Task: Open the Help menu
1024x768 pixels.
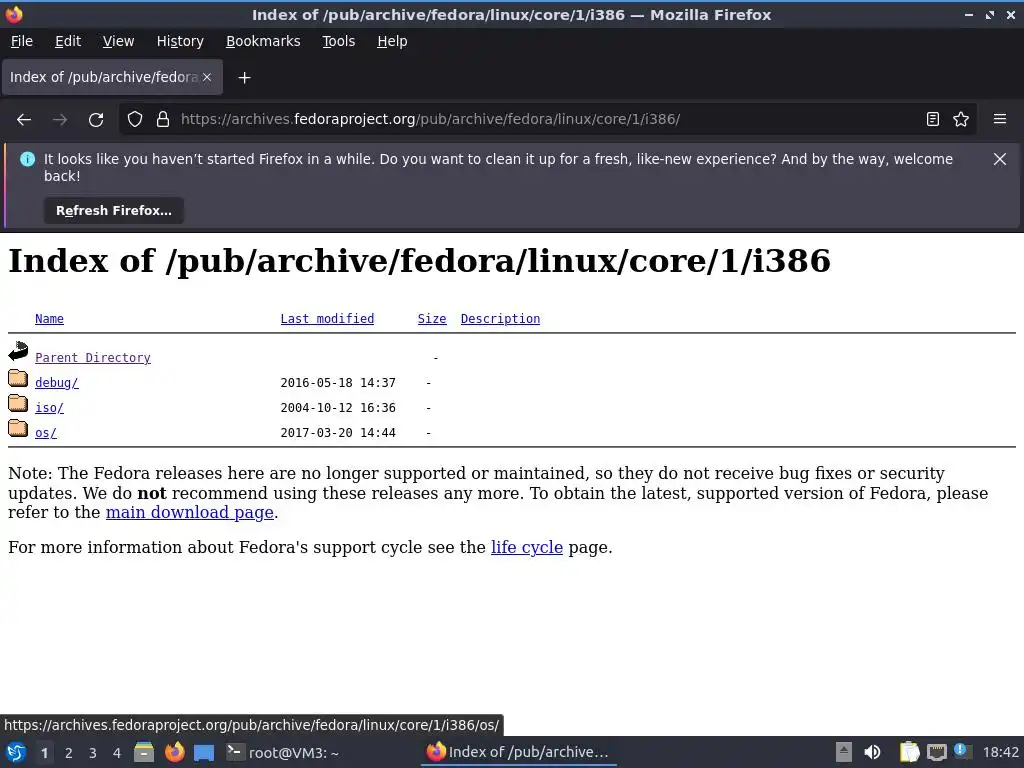Action: pos(392,41)
